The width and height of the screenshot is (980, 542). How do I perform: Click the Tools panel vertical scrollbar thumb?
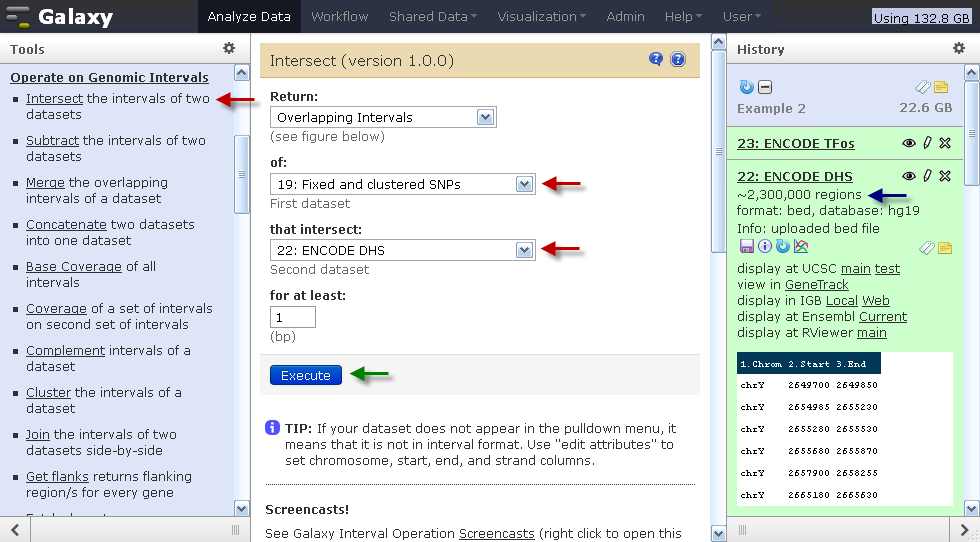[242, 174]
